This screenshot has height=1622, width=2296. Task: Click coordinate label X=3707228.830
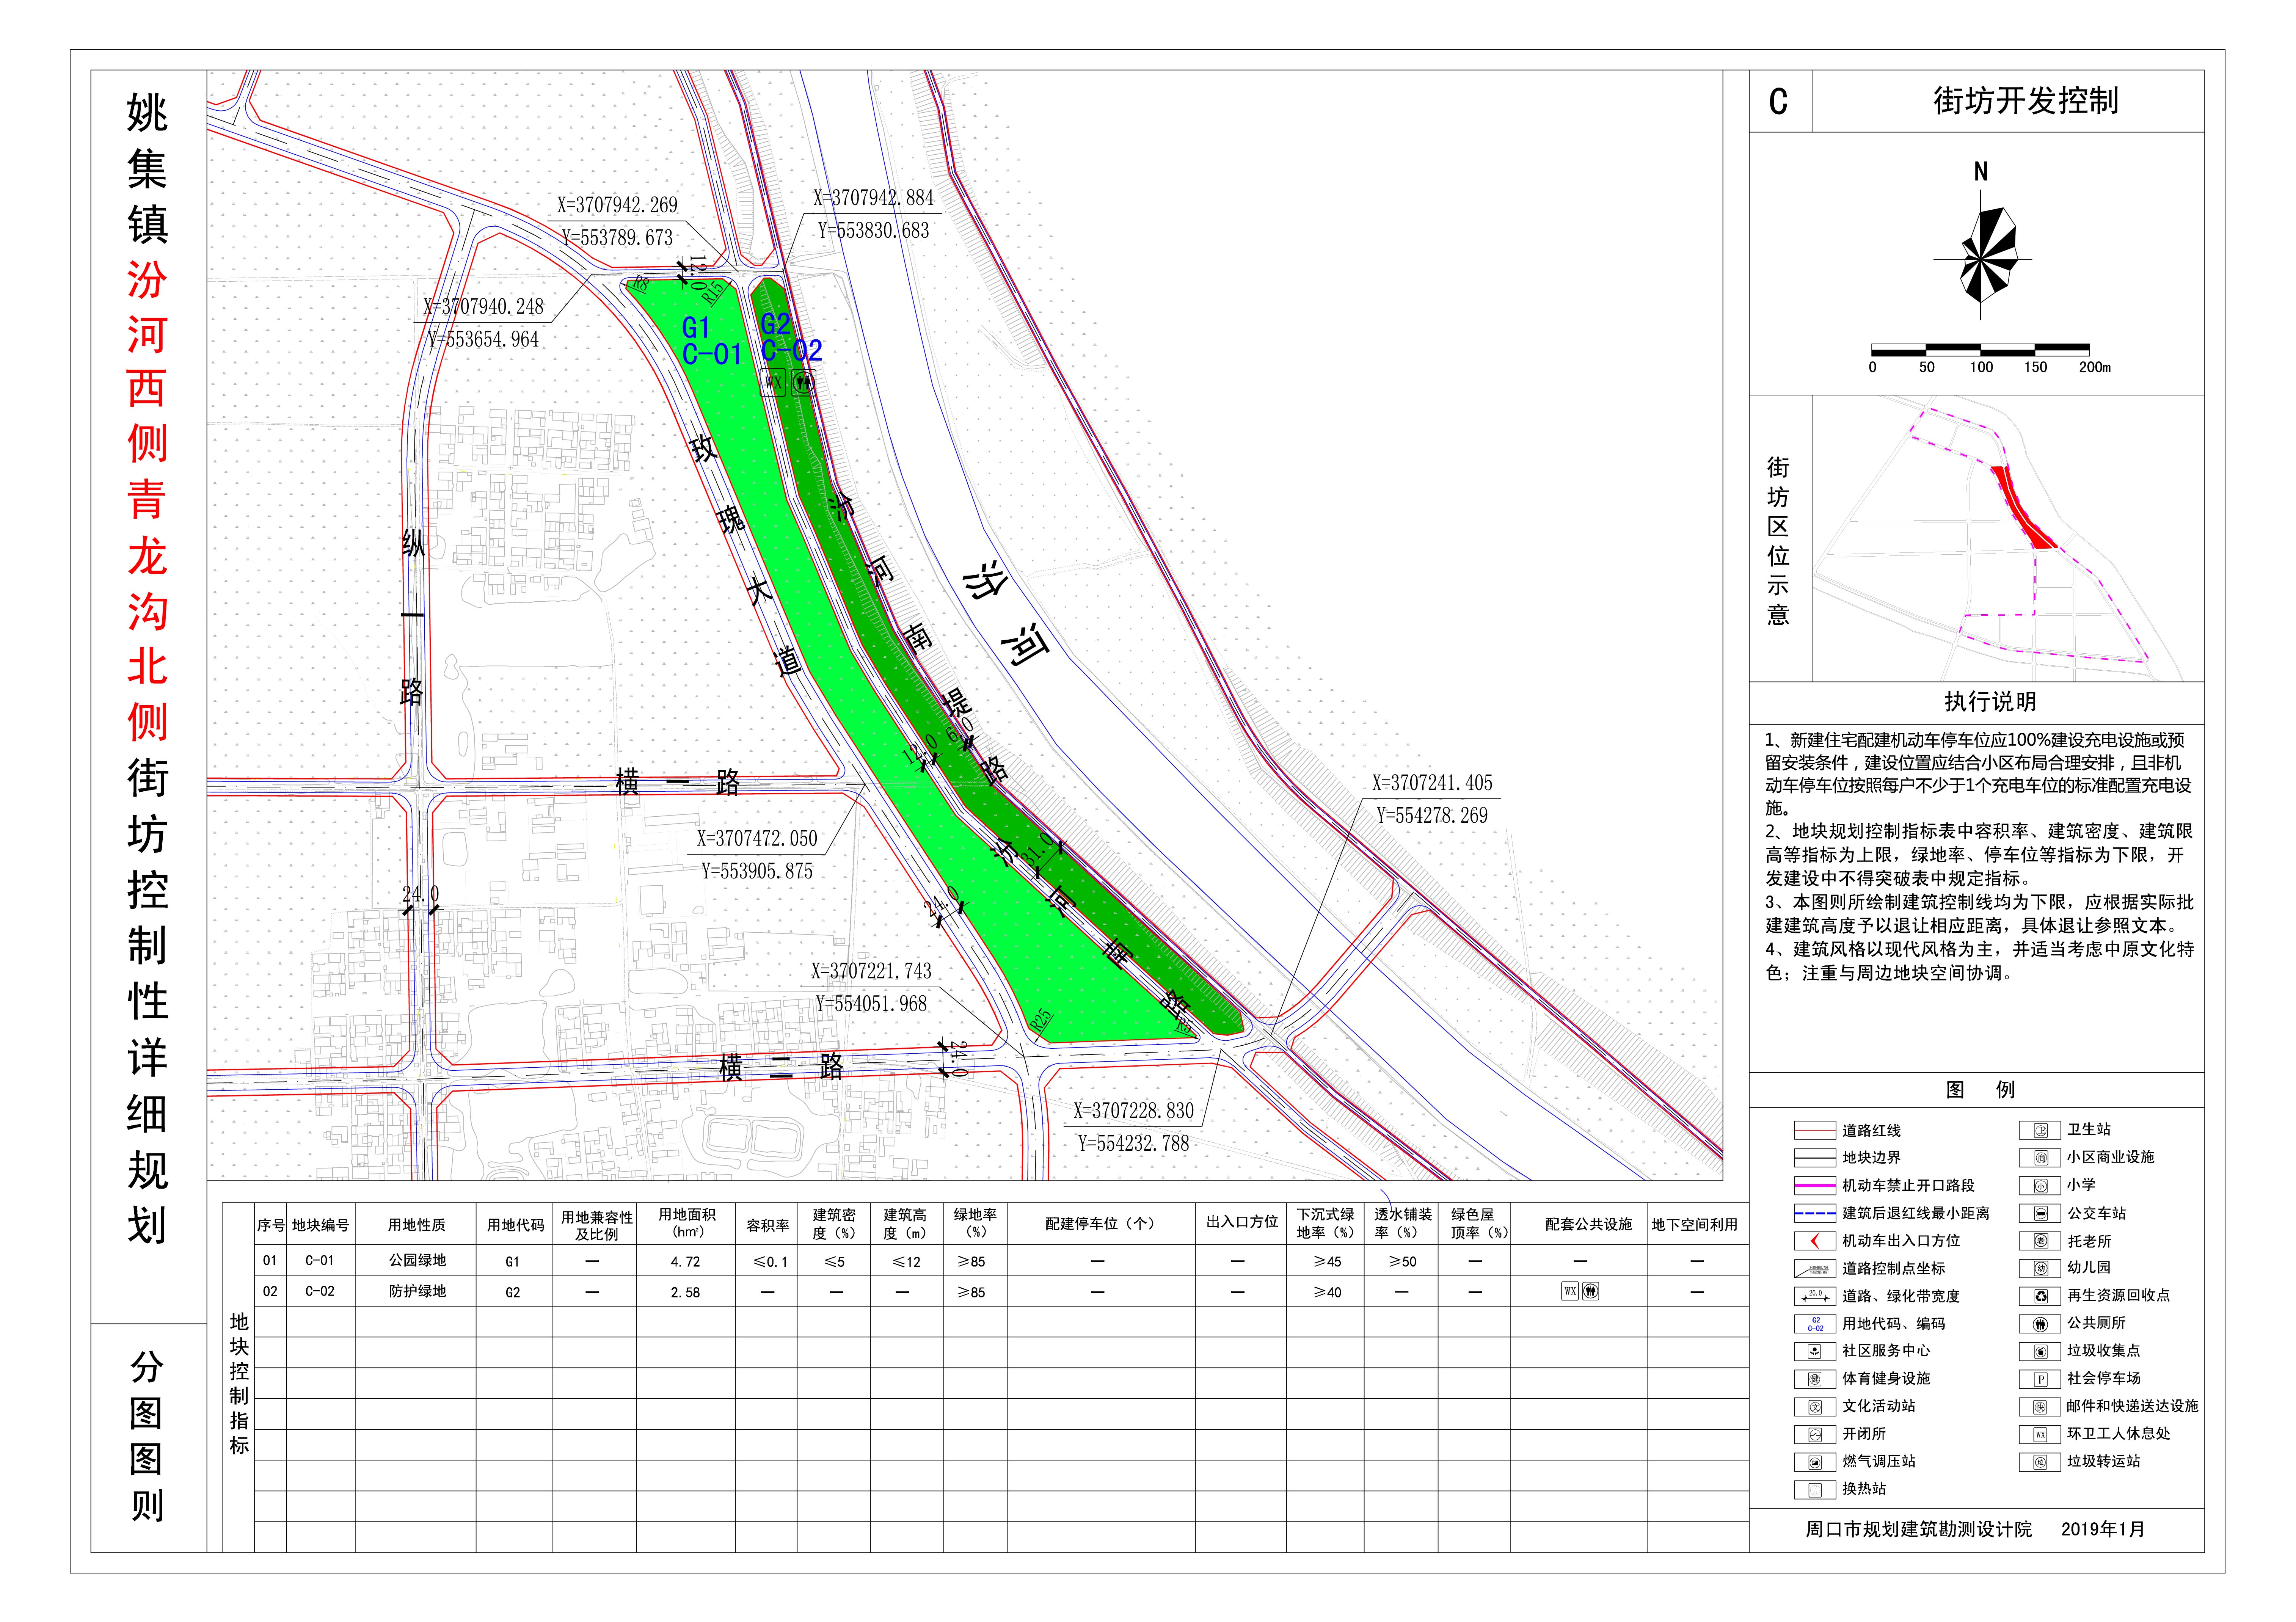pyautogui.click(x=1134, y=1111)
